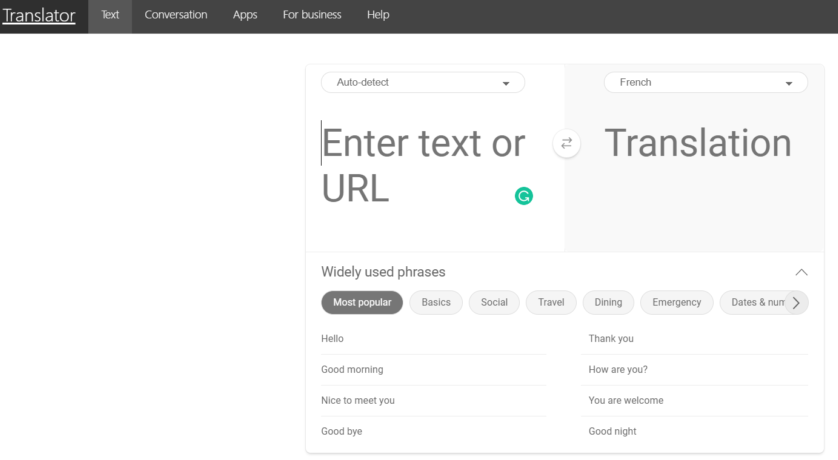The image size is (838, 460).
Task: Click the Translation output area
Action: 697,143
